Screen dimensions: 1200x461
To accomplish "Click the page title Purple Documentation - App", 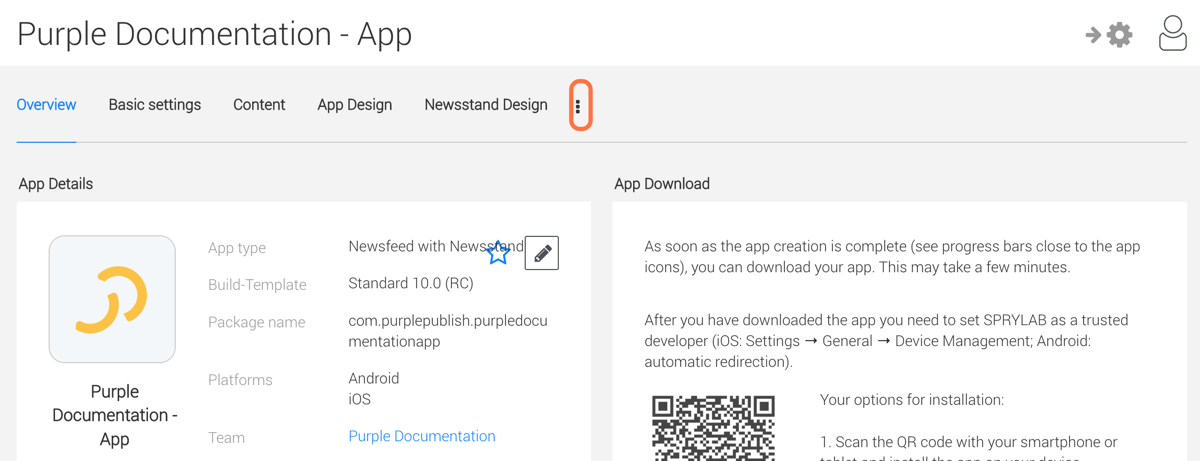I will 215,34.
